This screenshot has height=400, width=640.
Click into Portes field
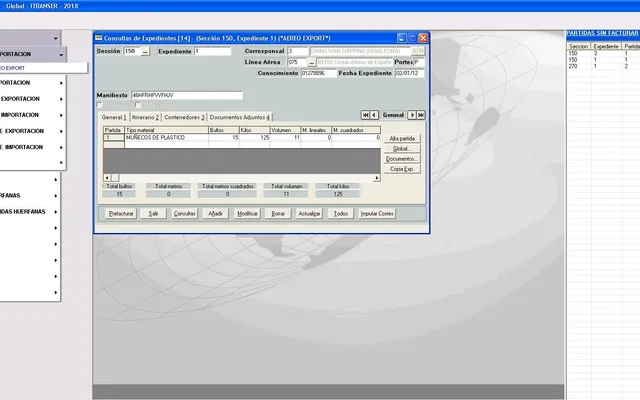pyautogui.click(x=419, y=62)
